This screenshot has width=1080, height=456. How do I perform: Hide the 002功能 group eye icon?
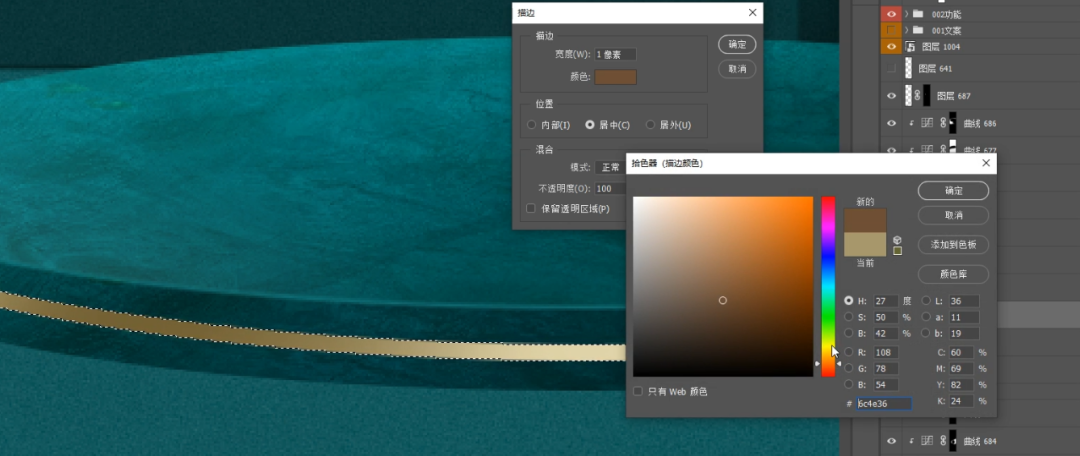click(x=891, y=14)
